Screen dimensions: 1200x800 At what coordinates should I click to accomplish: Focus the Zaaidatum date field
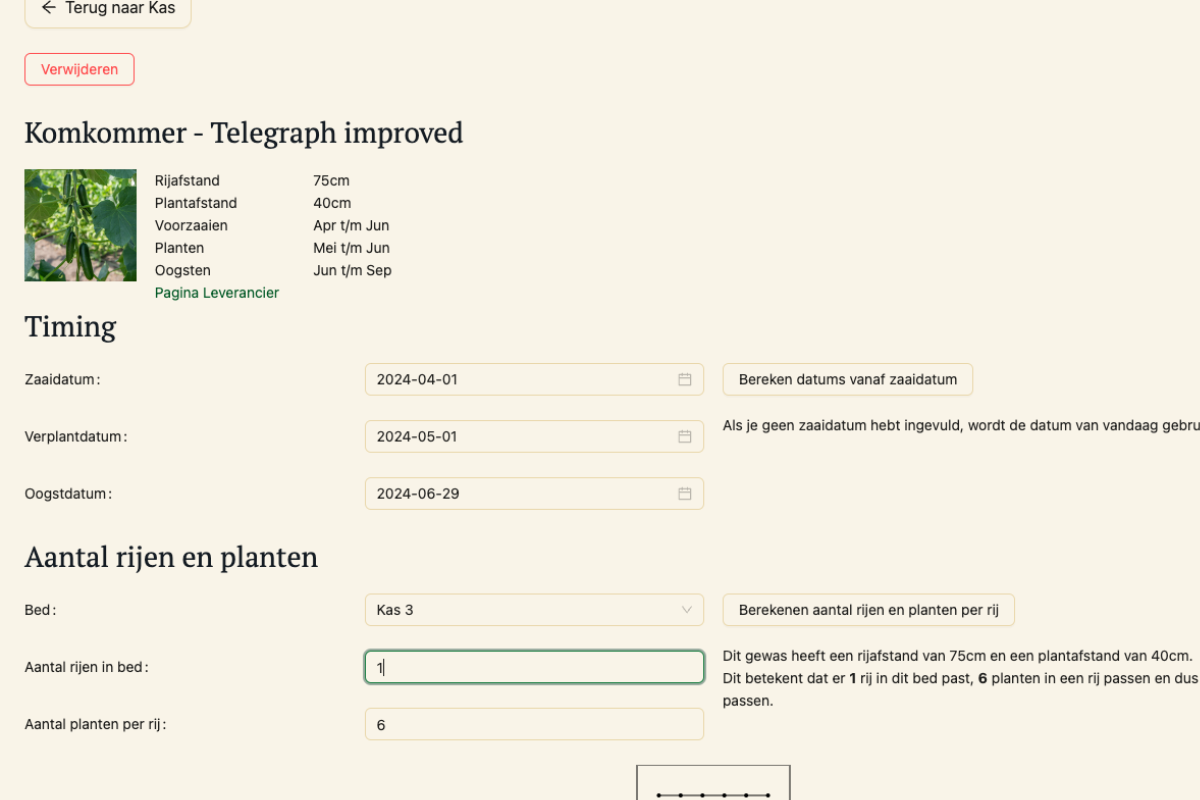(534, 380)
